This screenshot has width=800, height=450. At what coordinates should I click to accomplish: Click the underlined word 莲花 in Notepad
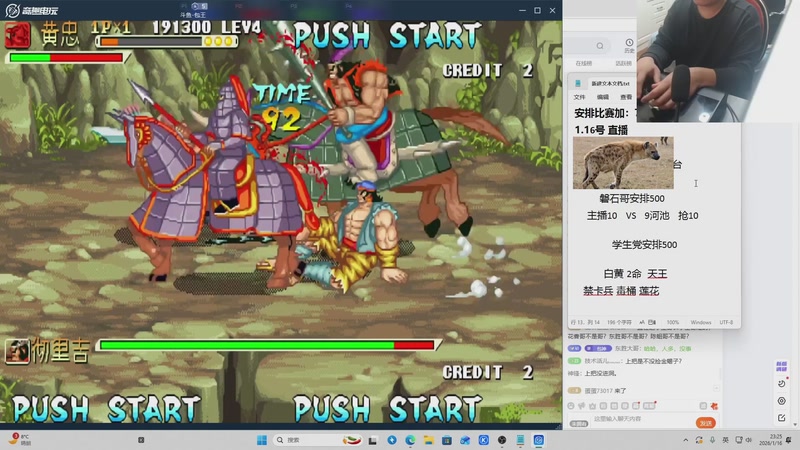[649, 291]
